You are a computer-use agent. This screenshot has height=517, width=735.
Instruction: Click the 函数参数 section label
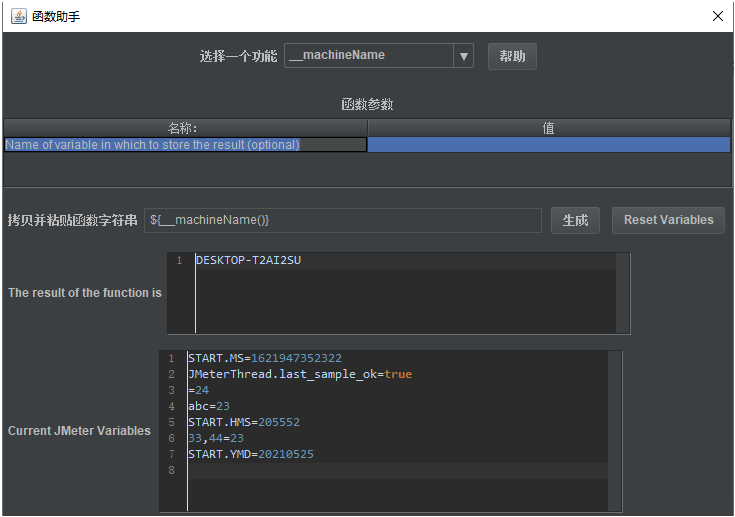[x=367, y=104]
